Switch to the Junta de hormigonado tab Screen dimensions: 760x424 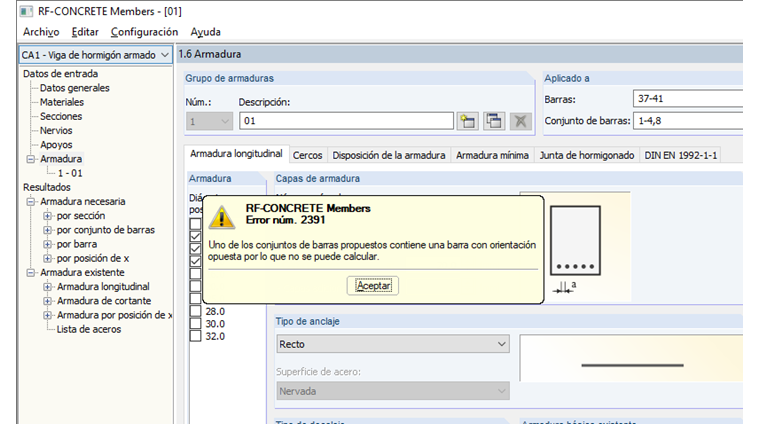tap(586, 155)
